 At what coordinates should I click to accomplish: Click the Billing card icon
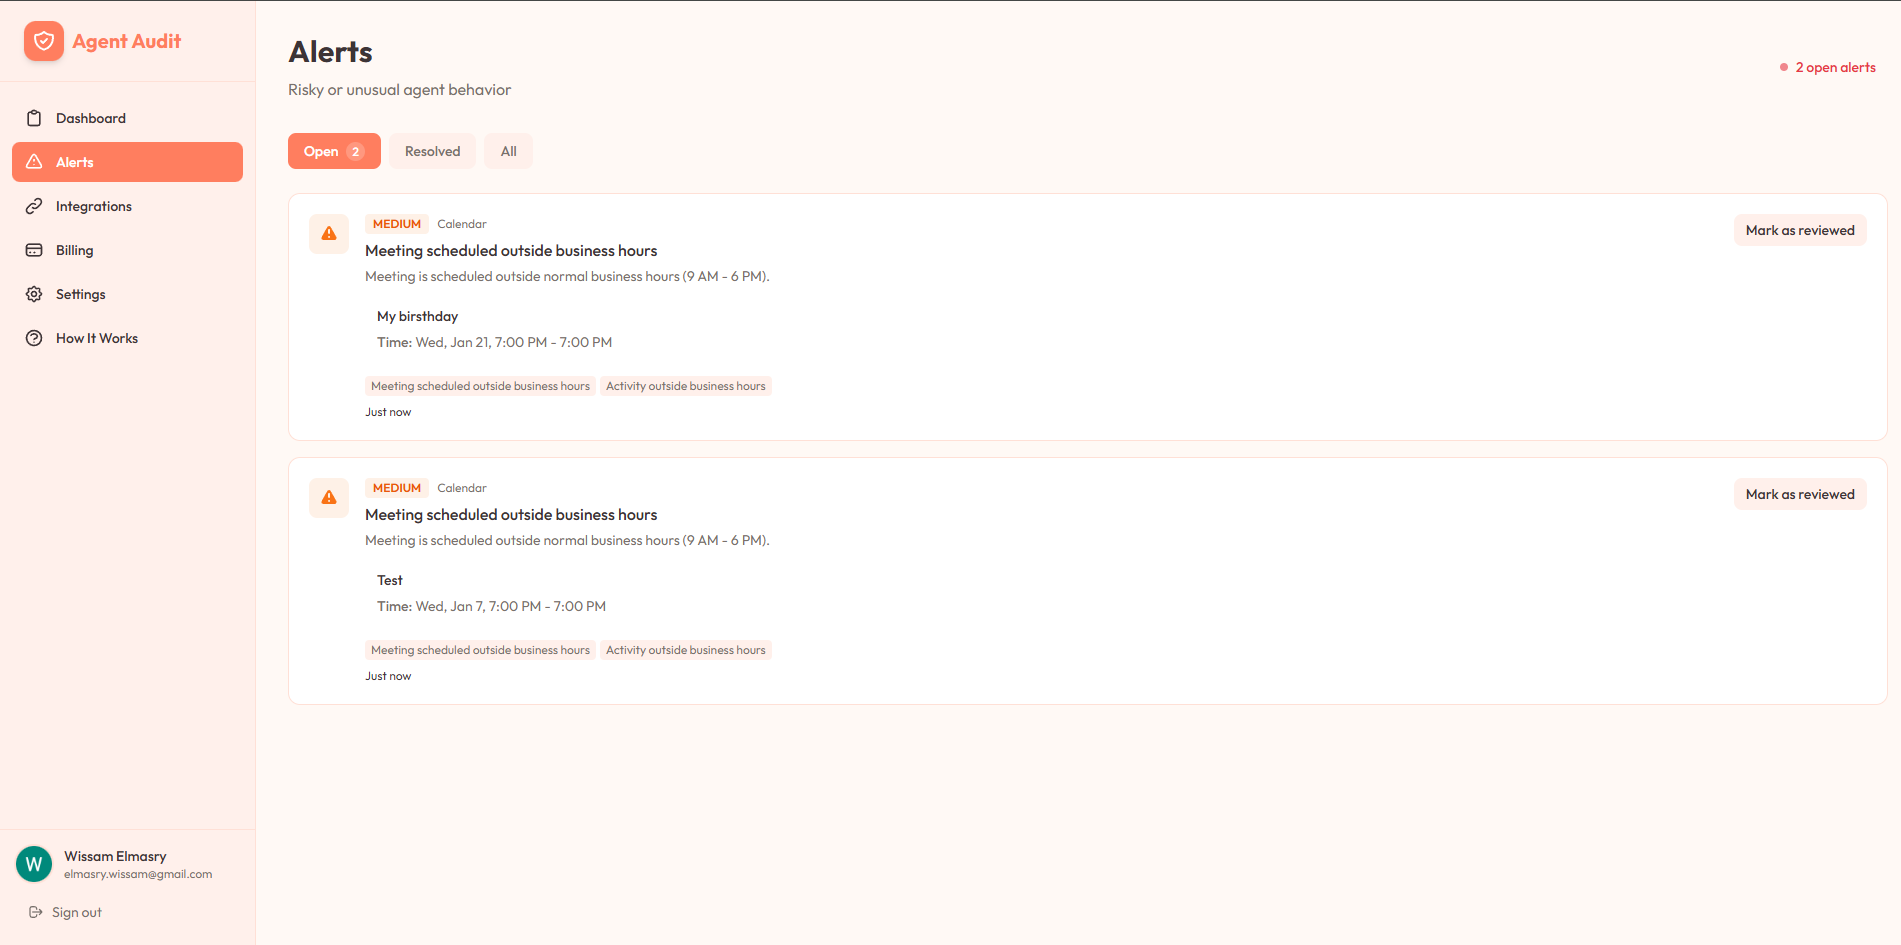(x=34, y=249)
